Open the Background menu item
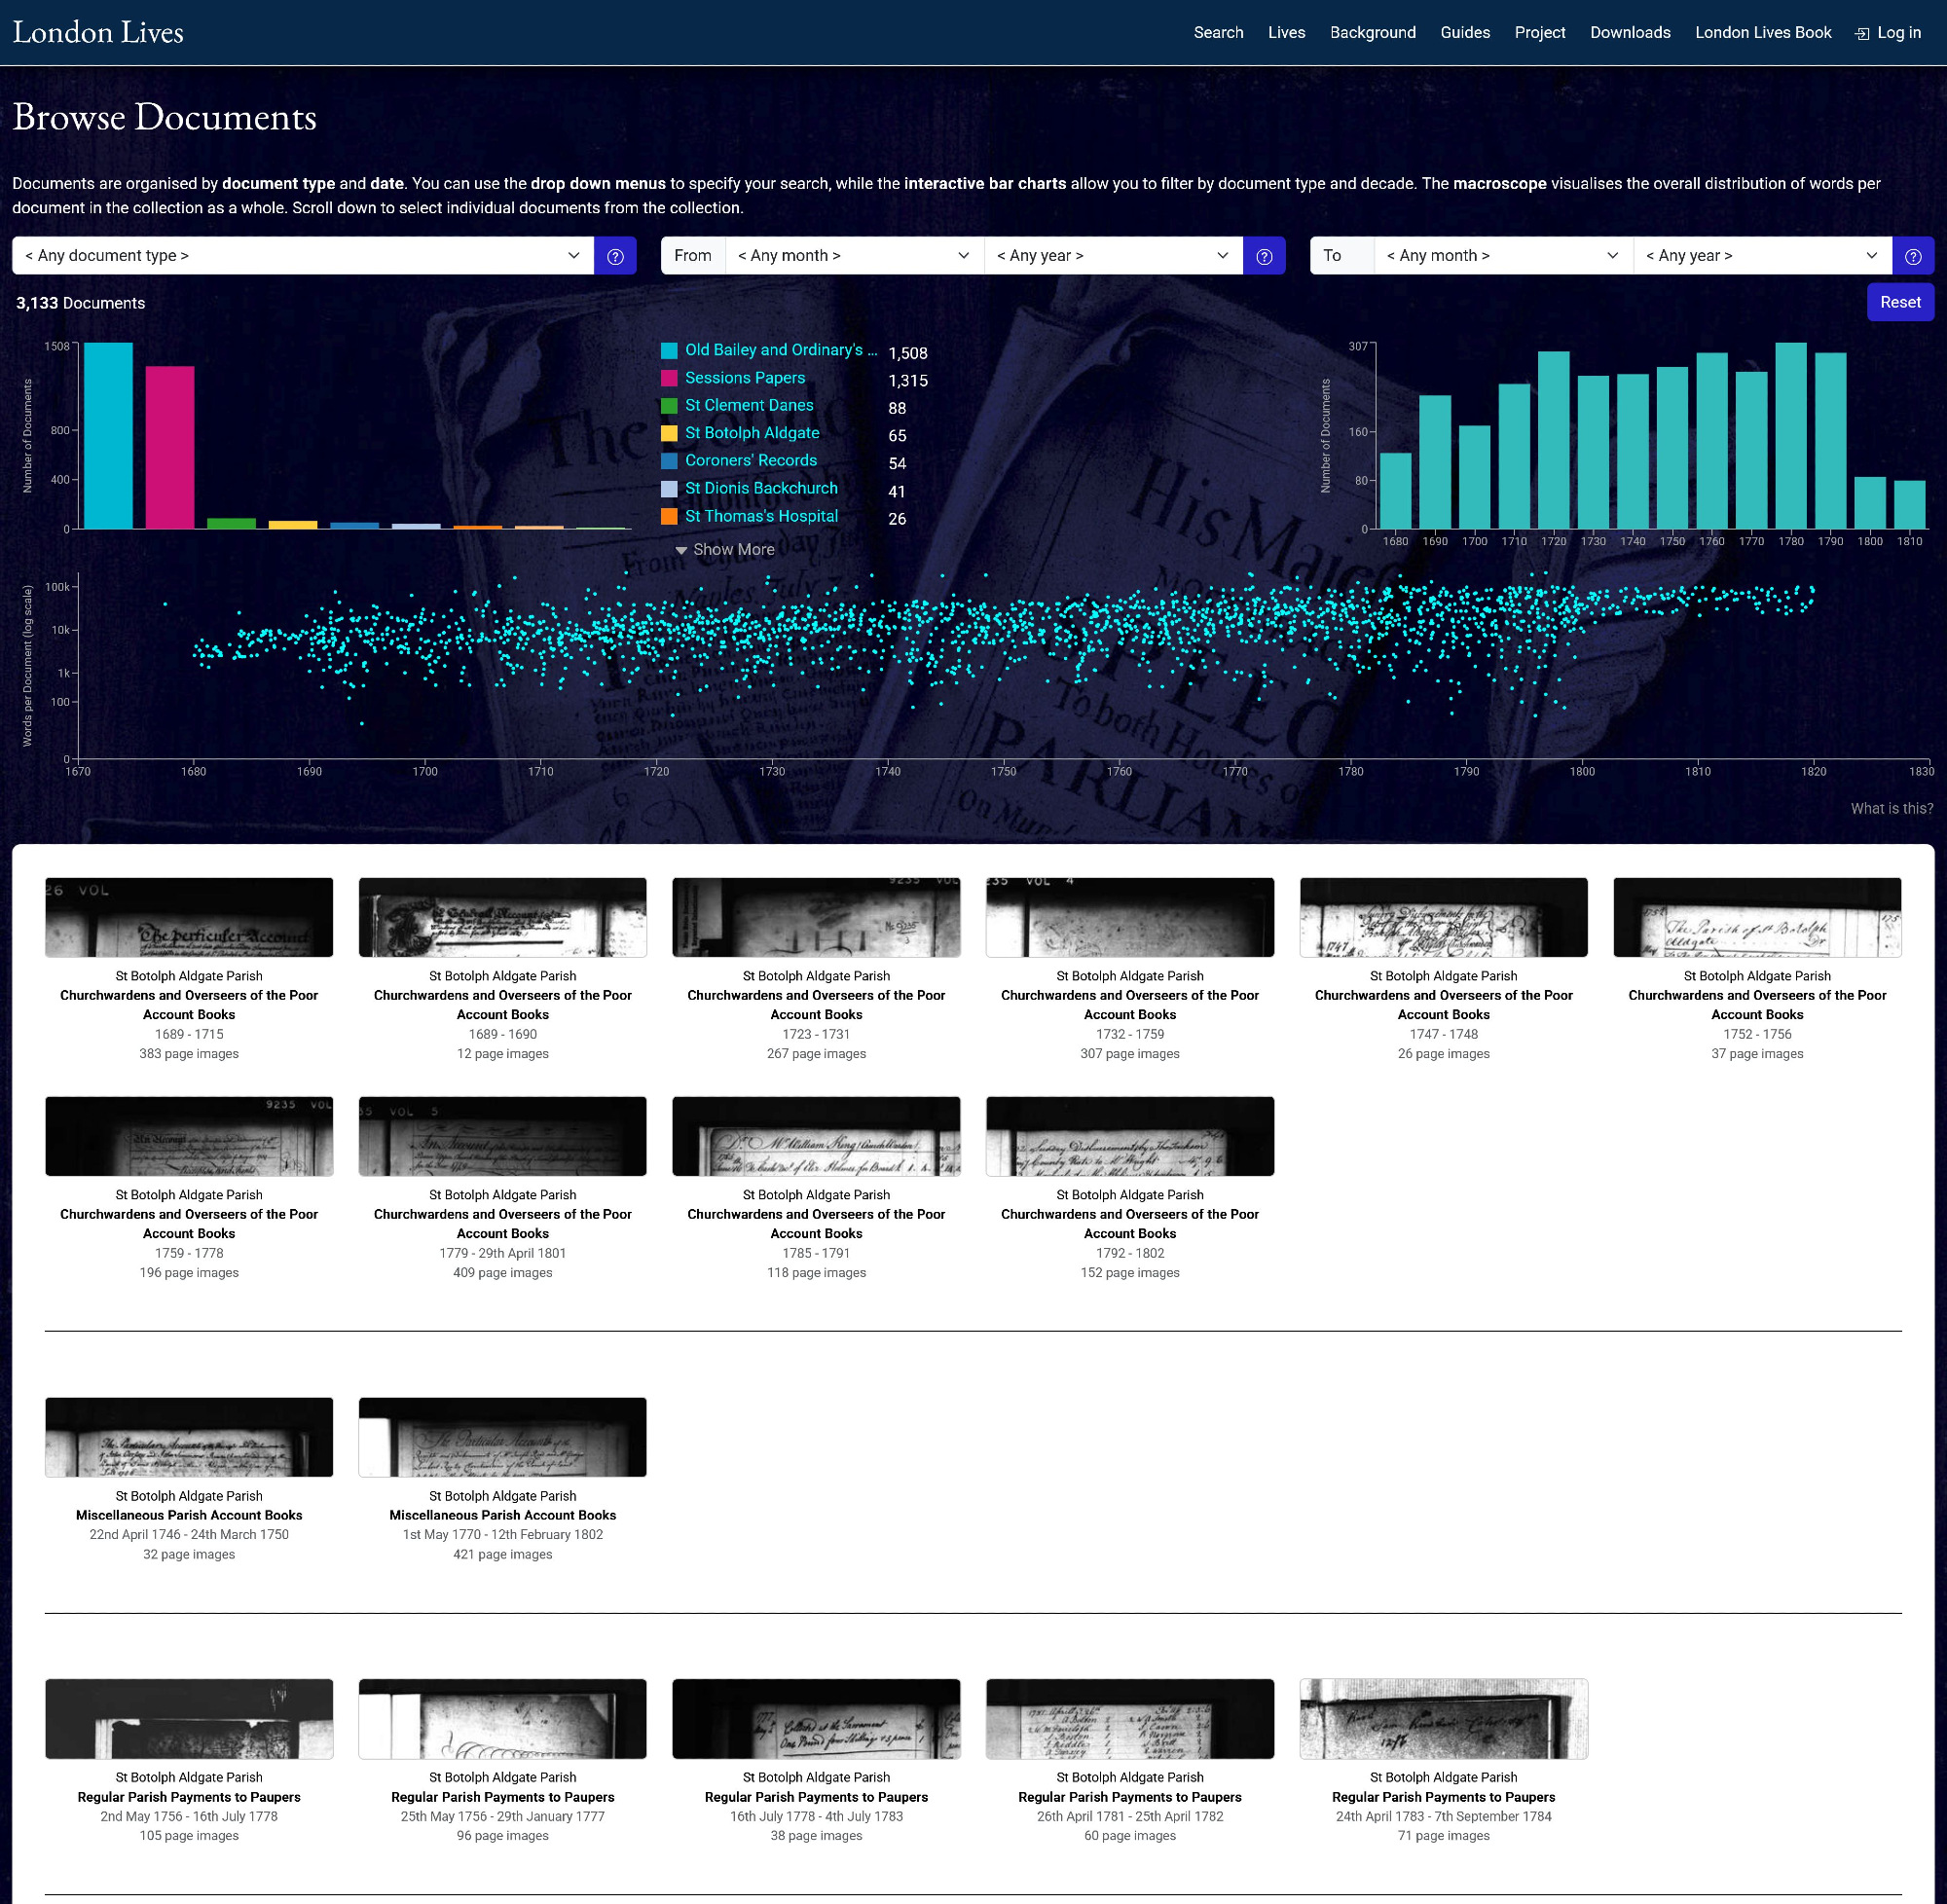Screen dimensions: 1947x1904 1372,33
